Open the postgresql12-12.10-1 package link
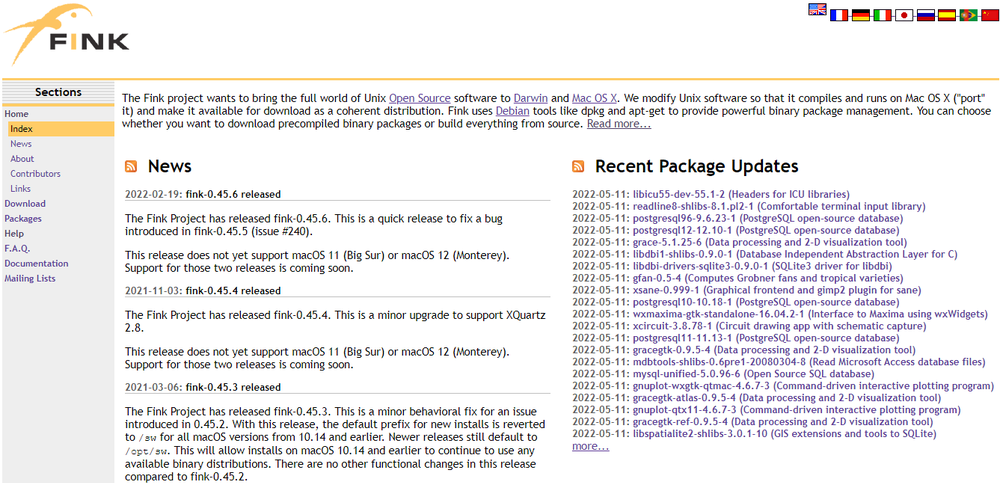This screenshot has height=483, width=1000. coord(766,230)
